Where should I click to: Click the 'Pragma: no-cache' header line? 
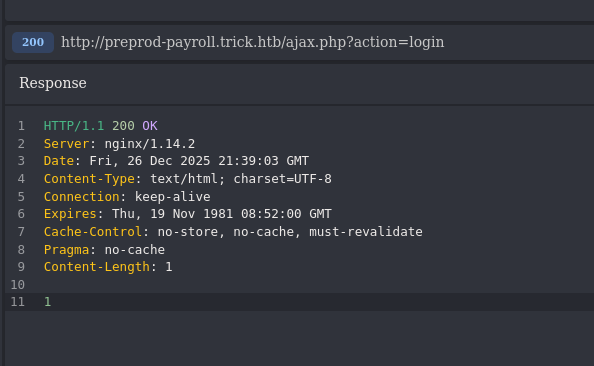pyautogui.click(x=104, y=250)
